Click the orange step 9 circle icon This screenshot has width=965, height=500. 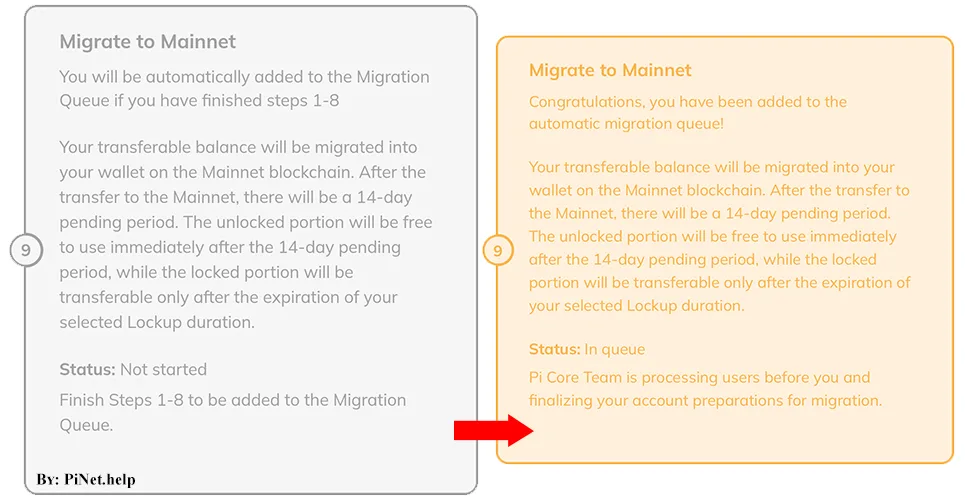pyautogui.click(x=497, y=249)
